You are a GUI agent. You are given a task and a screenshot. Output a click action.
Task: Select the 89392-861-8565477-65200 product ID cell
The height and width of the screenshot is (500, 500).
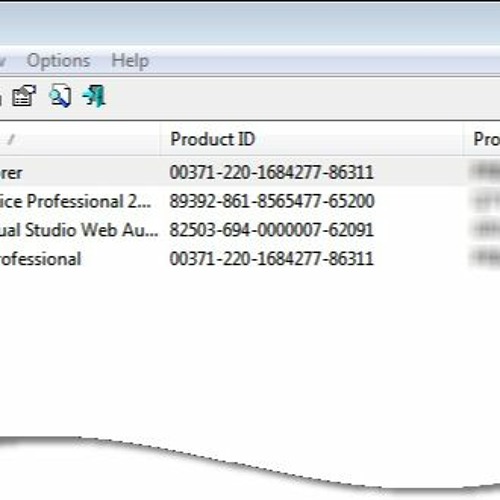coord(272,201)
